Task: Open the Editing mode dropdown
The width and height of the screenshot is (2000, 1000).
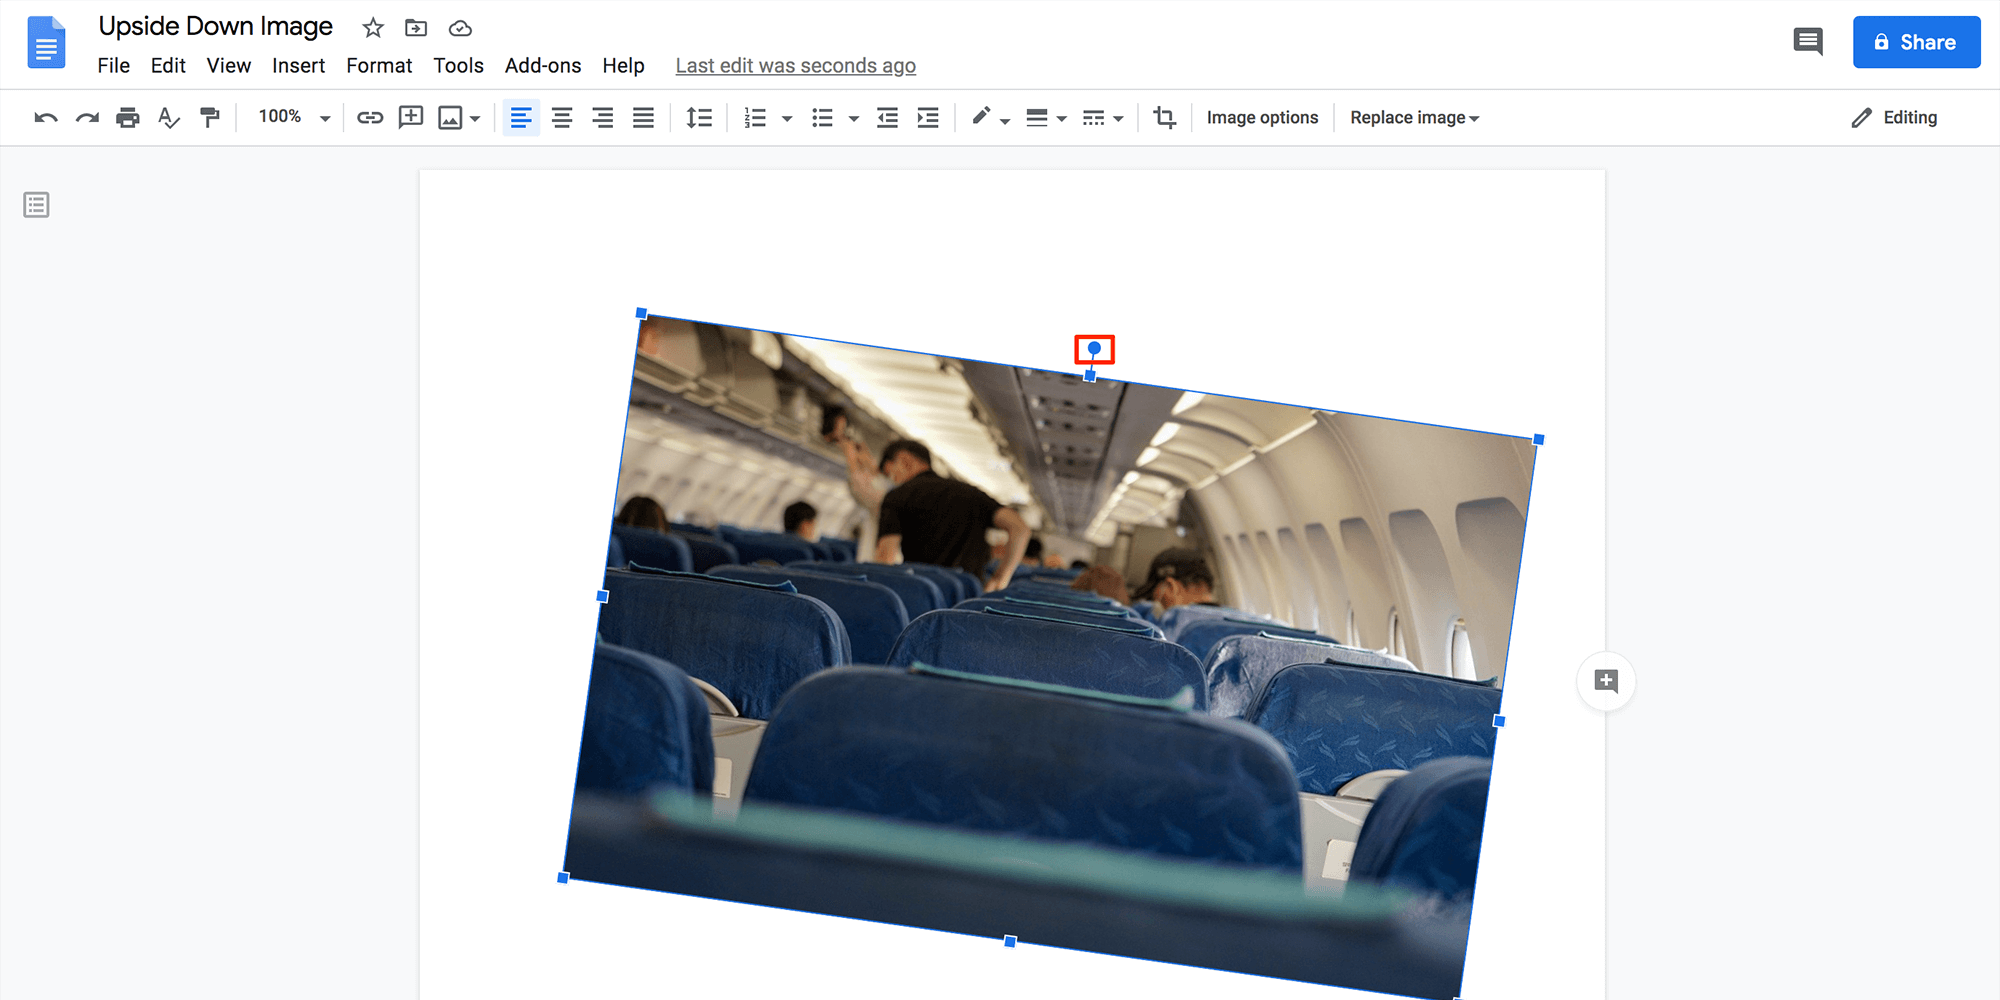Action: [x=1895, y=117]
